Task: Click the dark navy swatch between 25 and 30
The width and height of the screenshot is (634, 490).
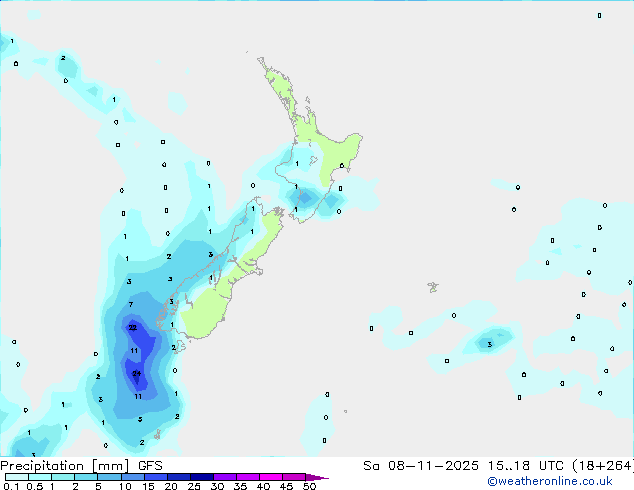Action: coord(201,477)
